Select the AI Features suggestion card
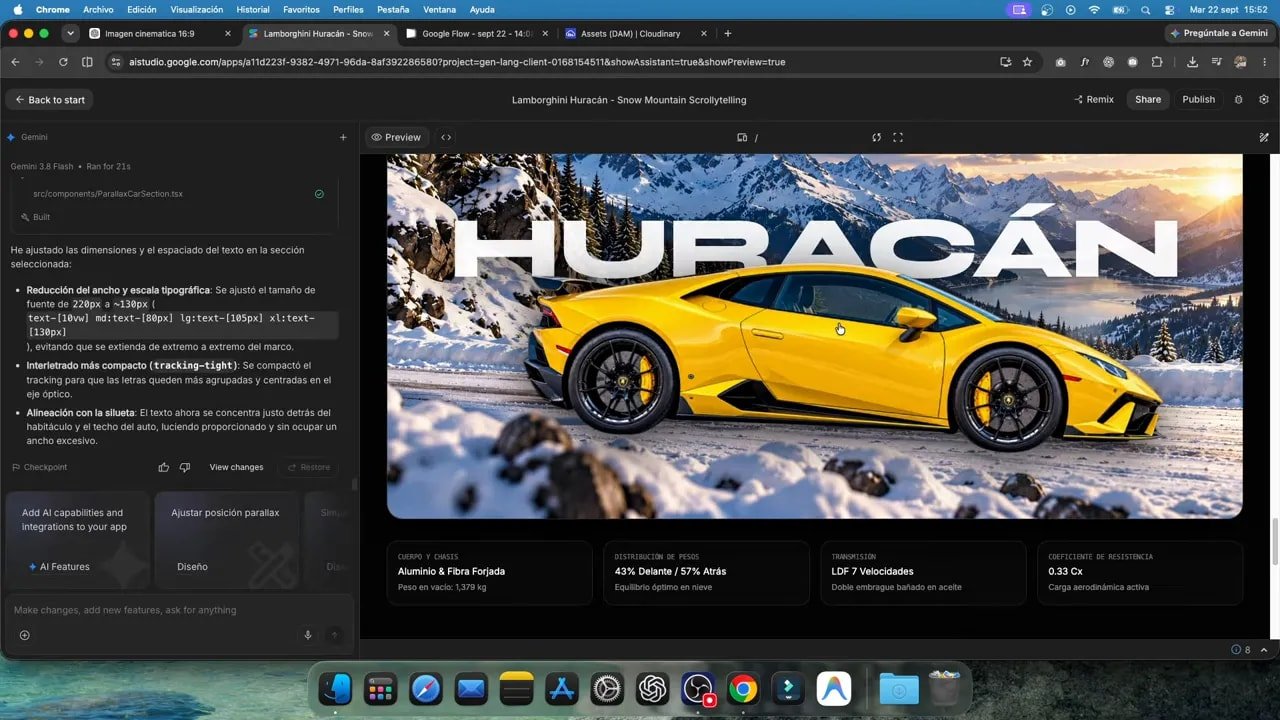Screen dimensions: 1280x720 77,540
